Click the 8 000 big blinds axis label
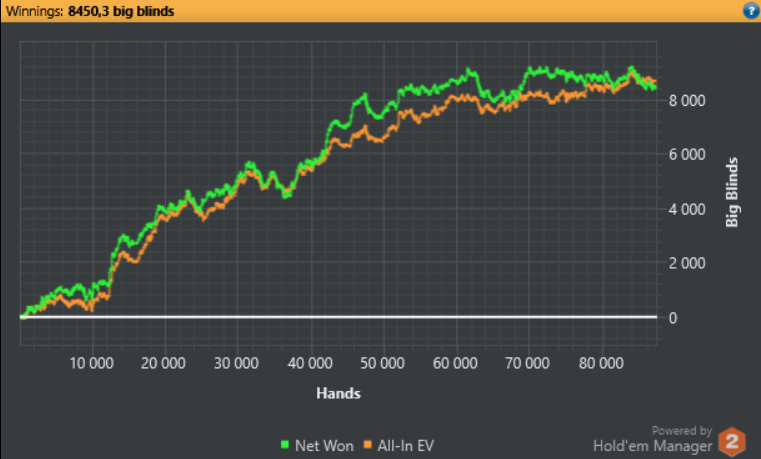The image size is (761, 459). tap(687, 101)
